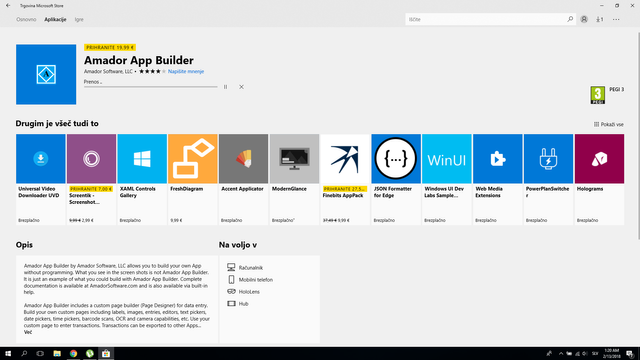This screenshot has height=360, width=640.
Task: Click the PEGI 3 rating badge
Action: pyautogui.click(x=598, y=95)
